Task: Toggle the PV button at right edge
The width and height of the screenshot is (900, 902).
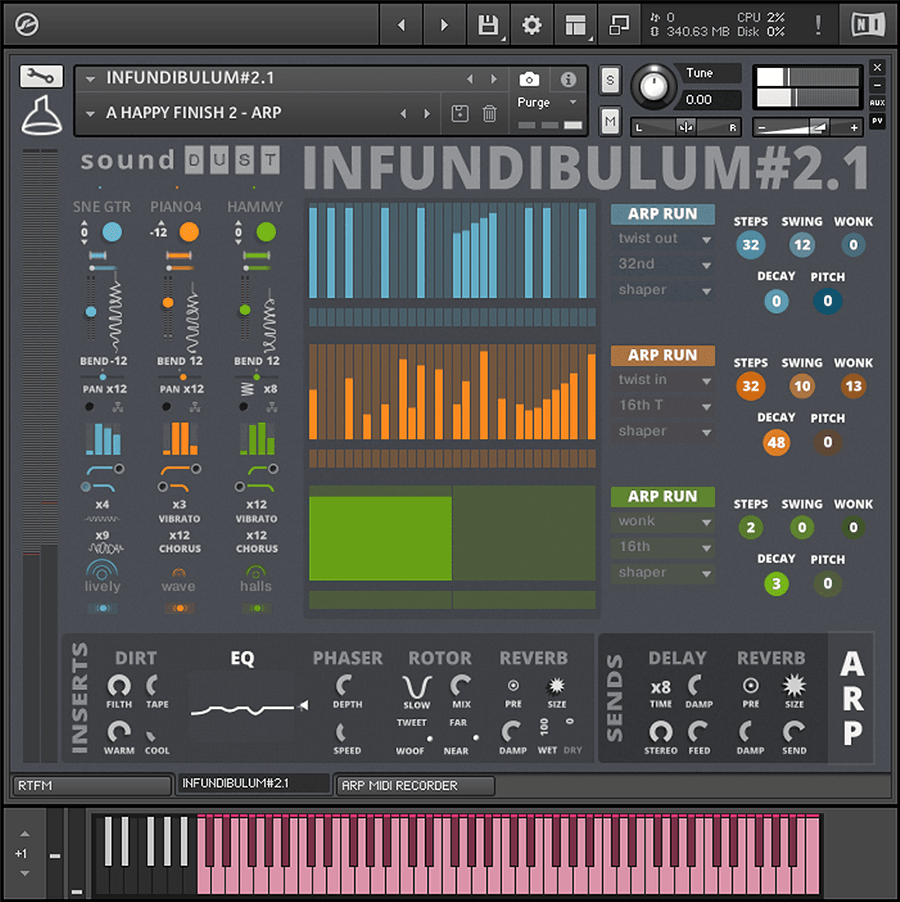Action: [877, 121]
